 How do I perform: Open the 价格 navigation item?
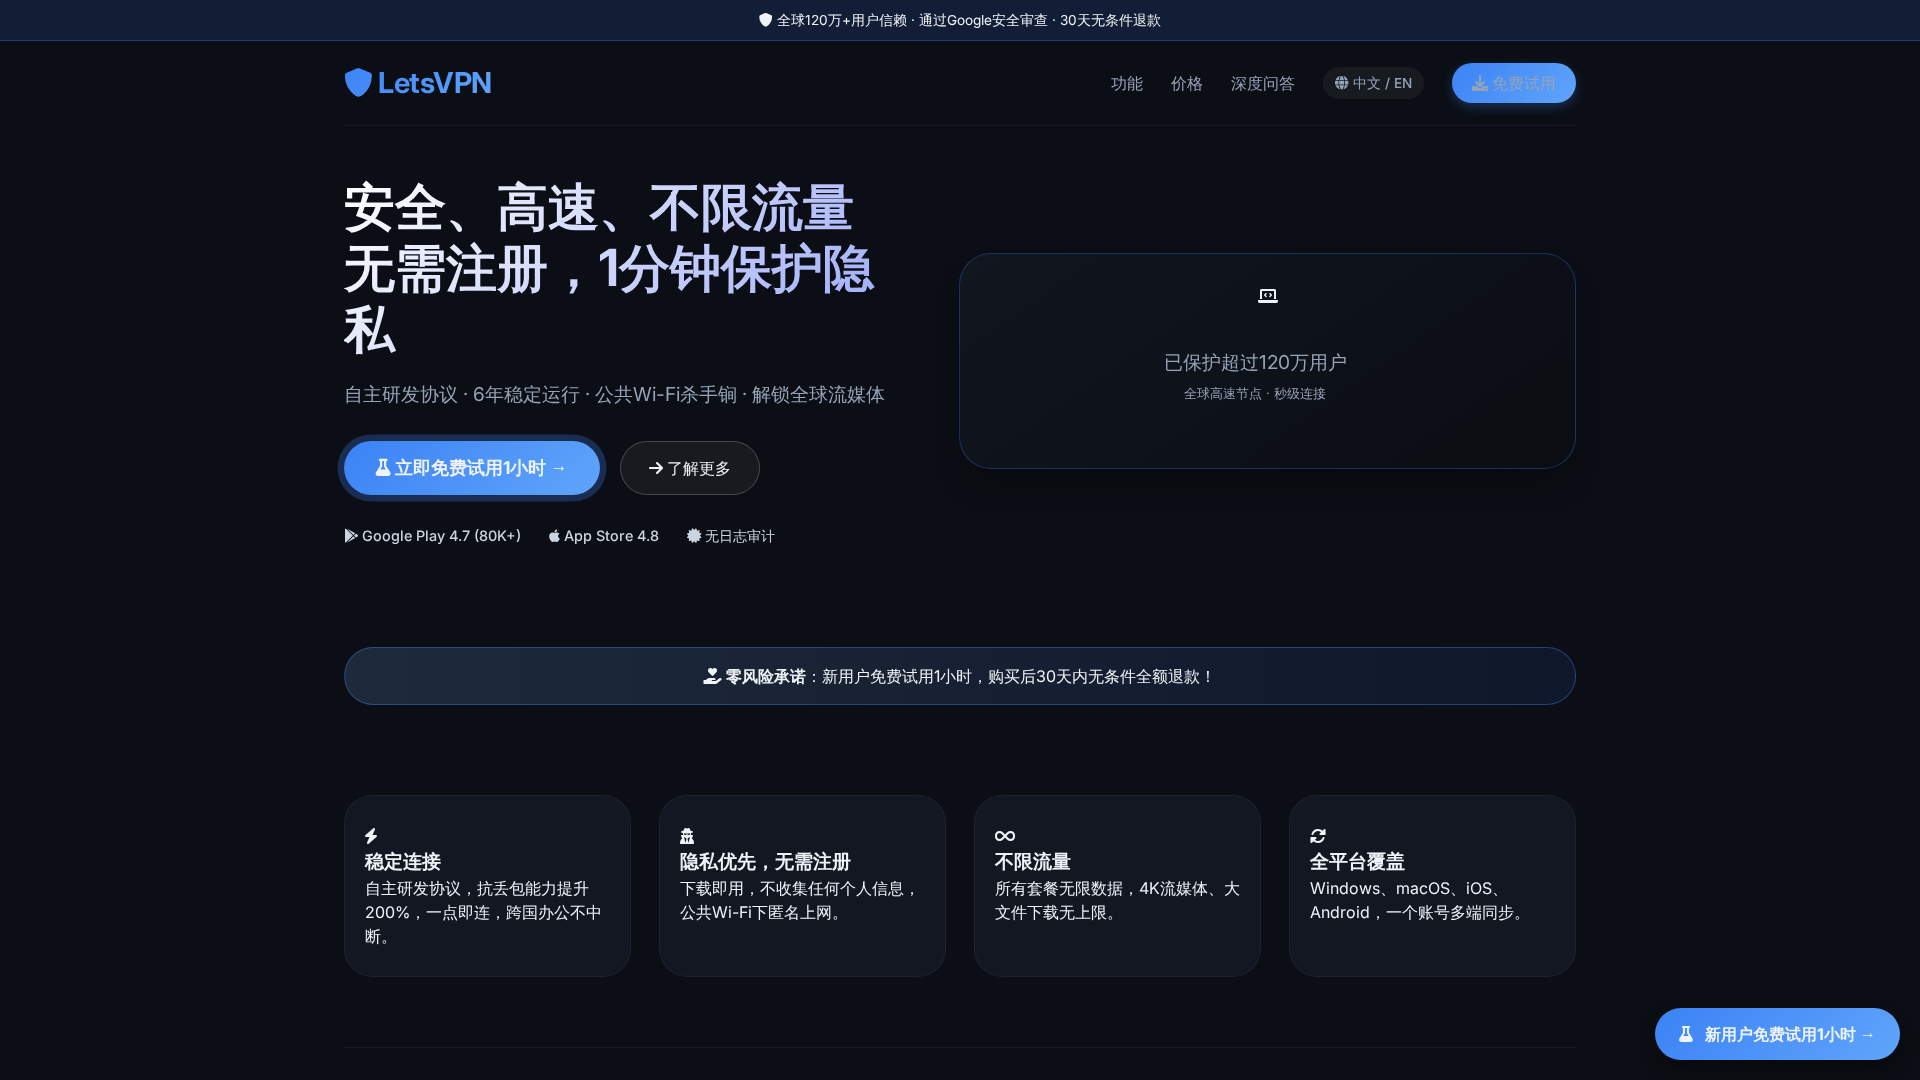[x=1186, y=83]
